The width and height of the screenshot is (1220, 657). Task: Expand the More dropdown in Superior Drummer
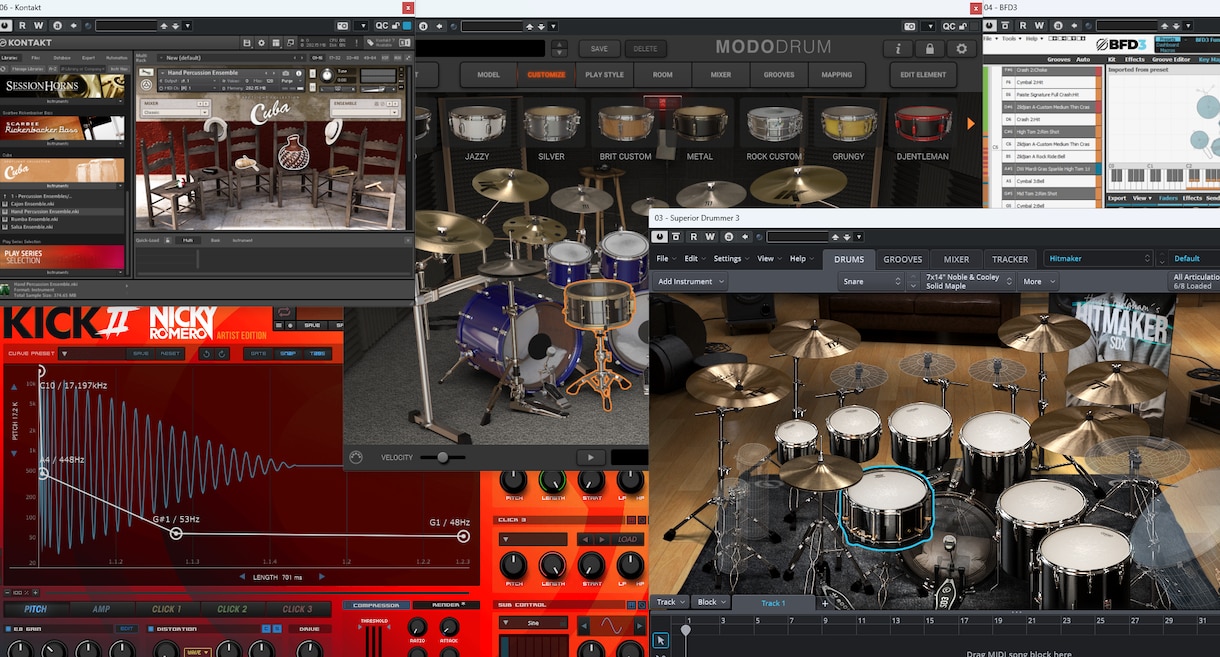click(x=1038, y=282)
